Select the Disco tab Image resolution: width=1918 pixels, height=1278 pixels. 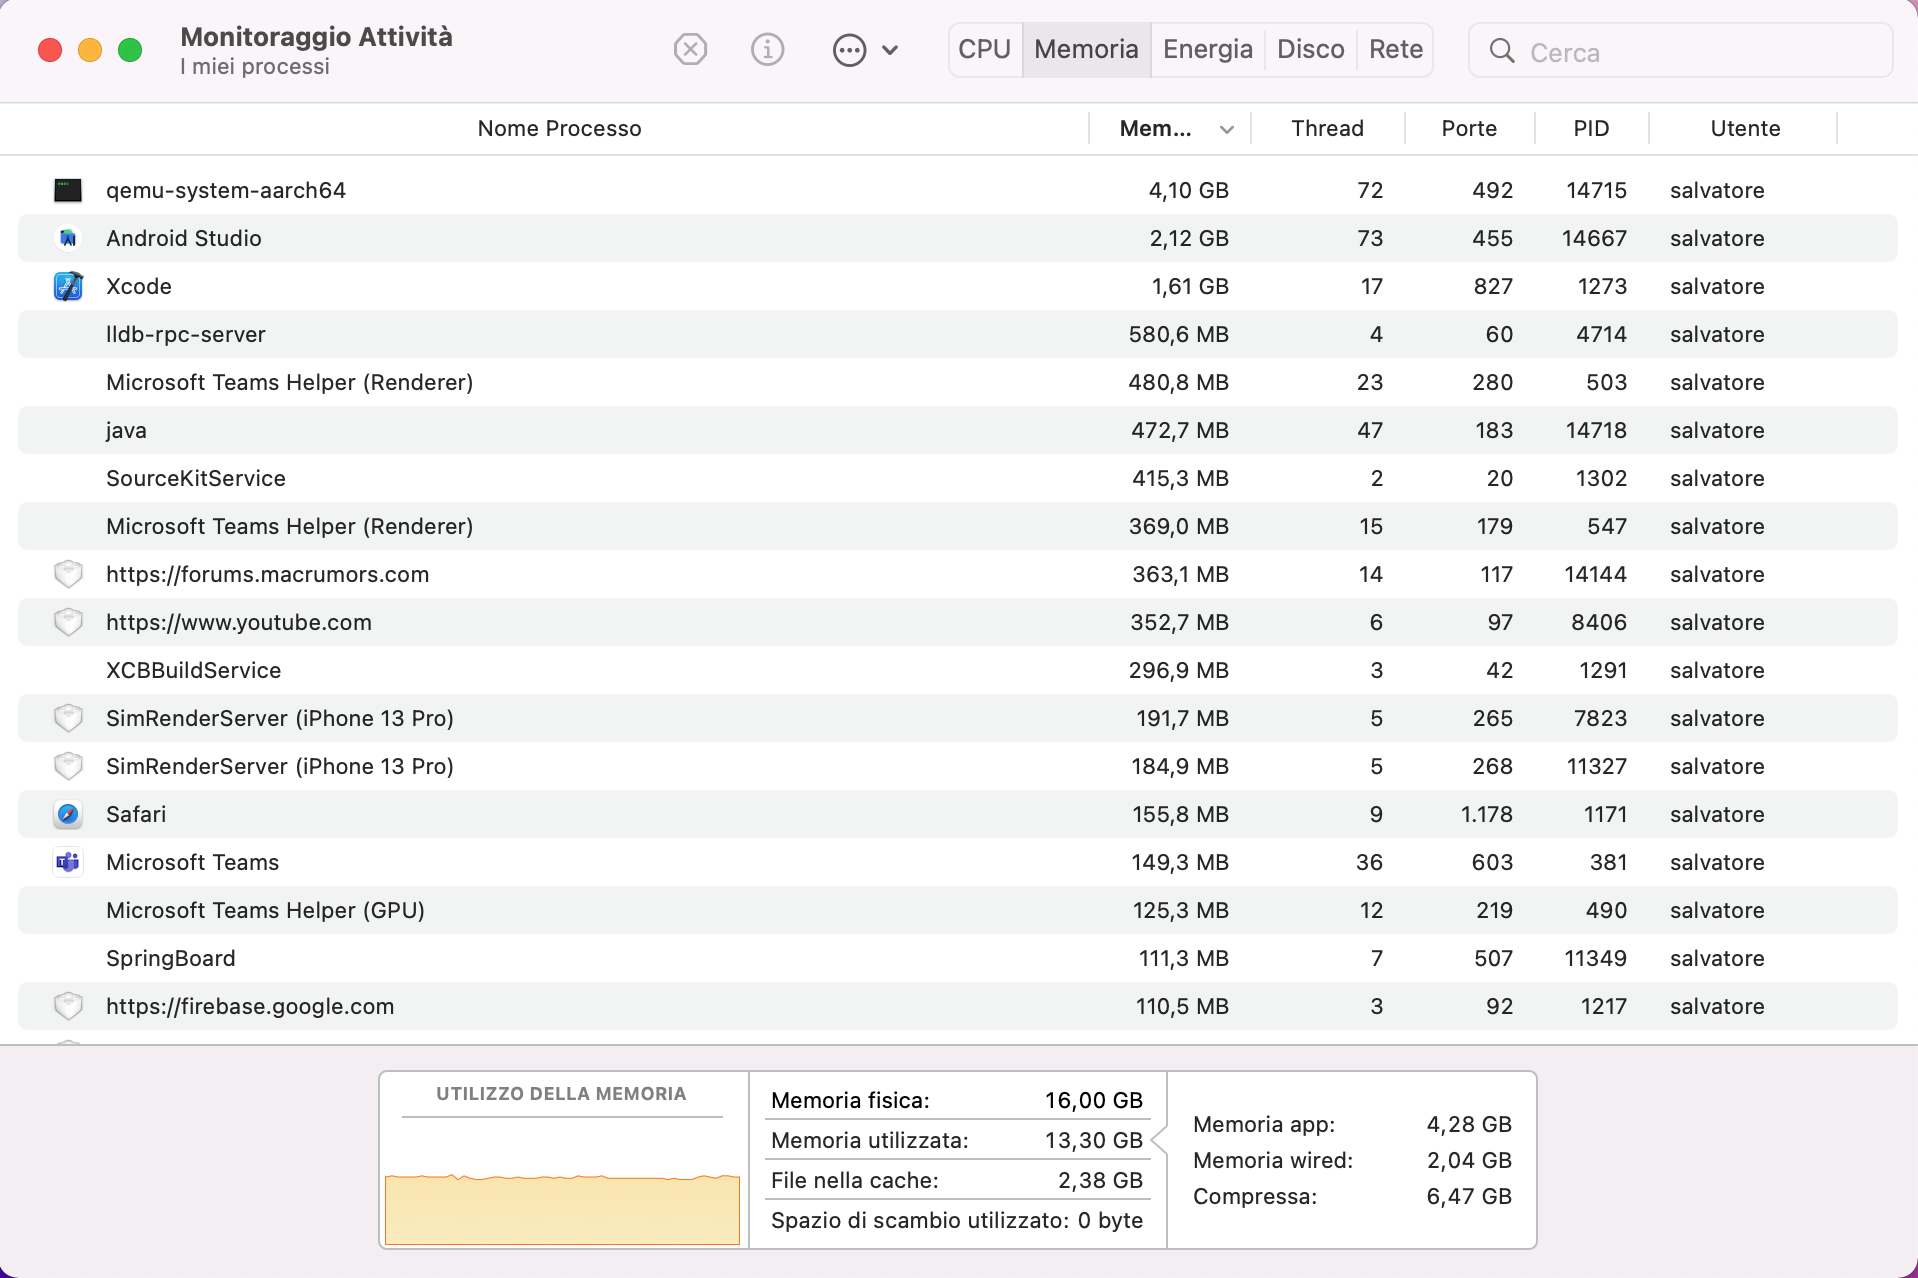point(1310,49)
